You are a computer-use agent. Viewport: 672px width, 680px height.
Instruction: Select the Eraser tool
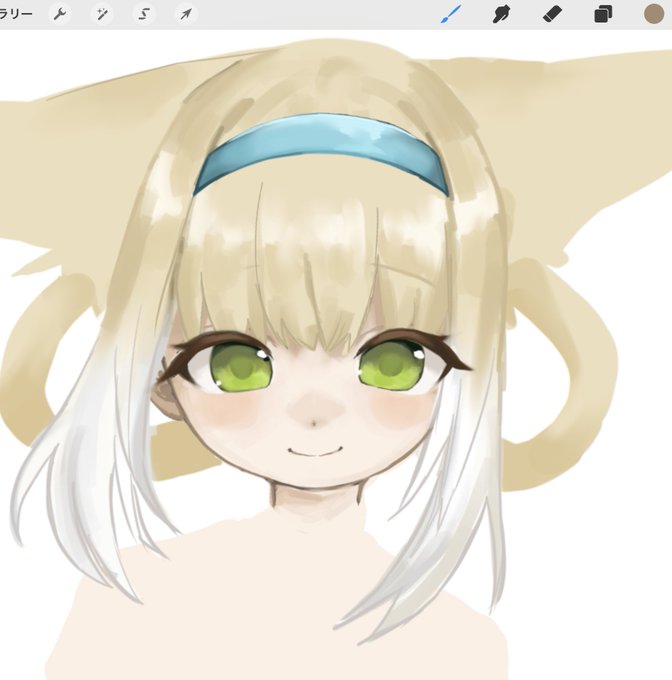(x=552, y=14)
